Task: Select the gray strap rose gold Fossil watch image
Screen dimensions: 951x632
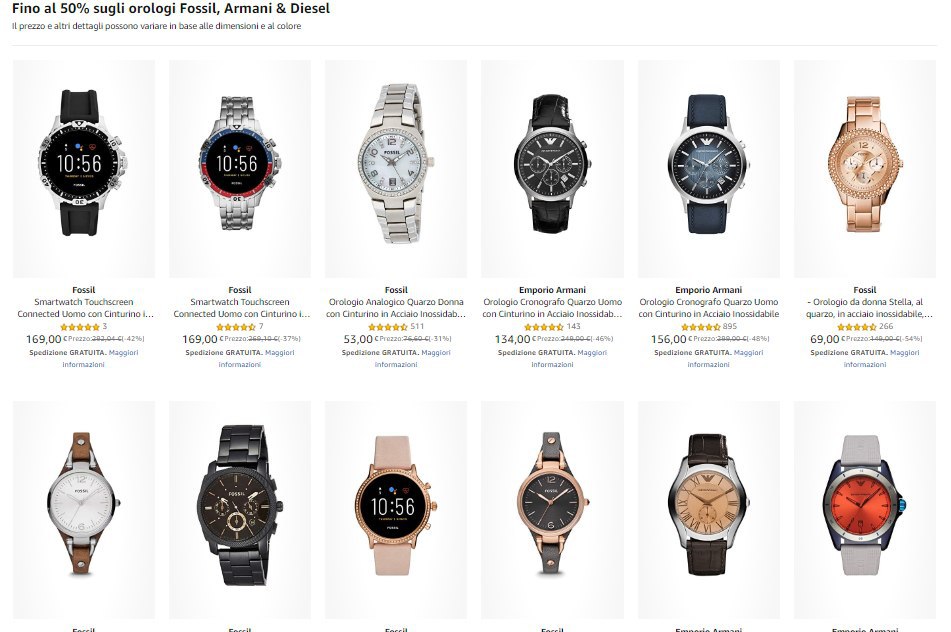Action: pyautogui.click(x=552, y=509)
